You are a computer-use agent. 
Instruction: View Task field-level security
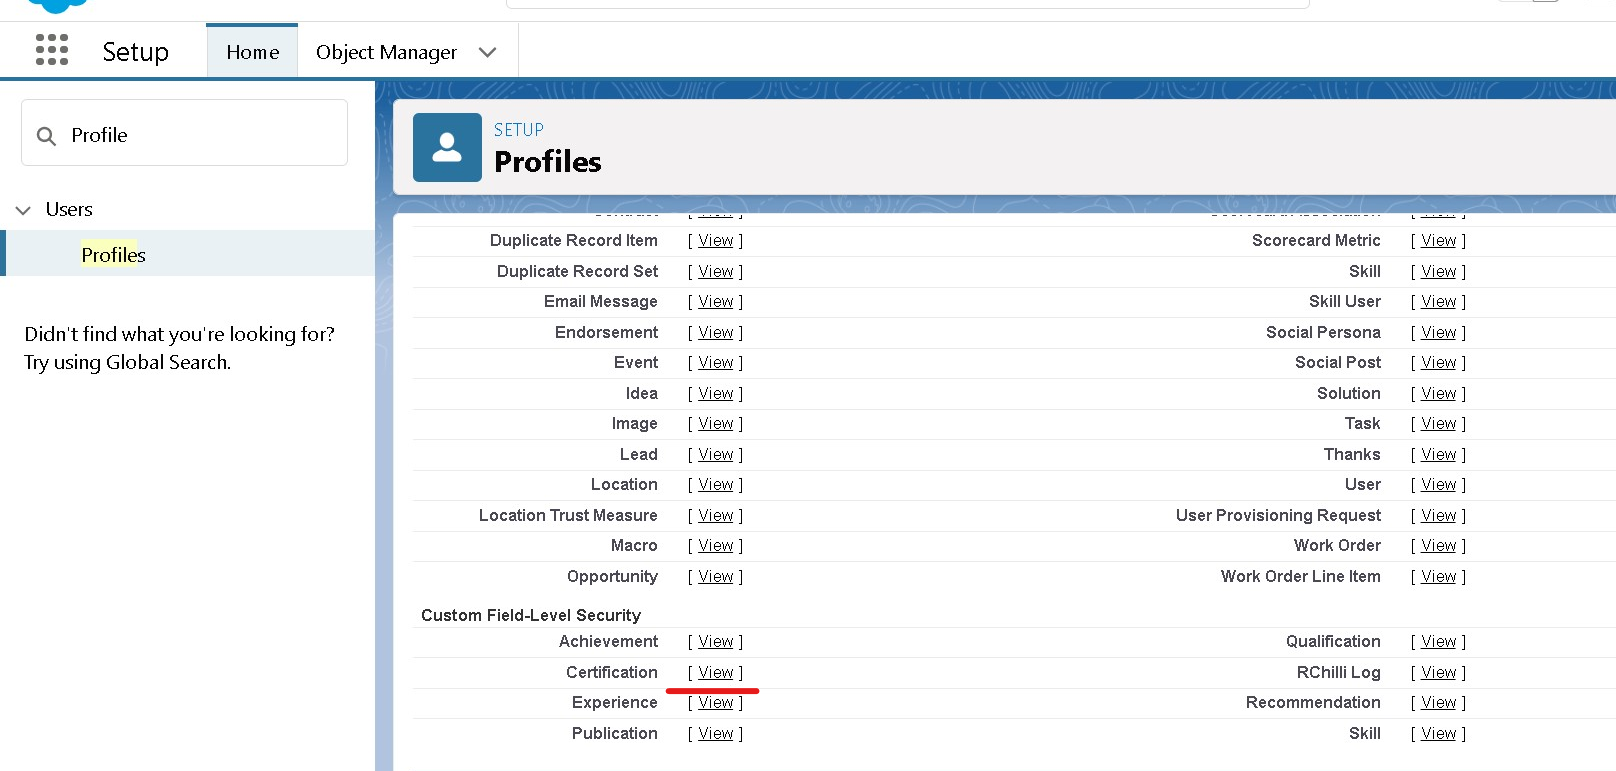pos(1439,423)
